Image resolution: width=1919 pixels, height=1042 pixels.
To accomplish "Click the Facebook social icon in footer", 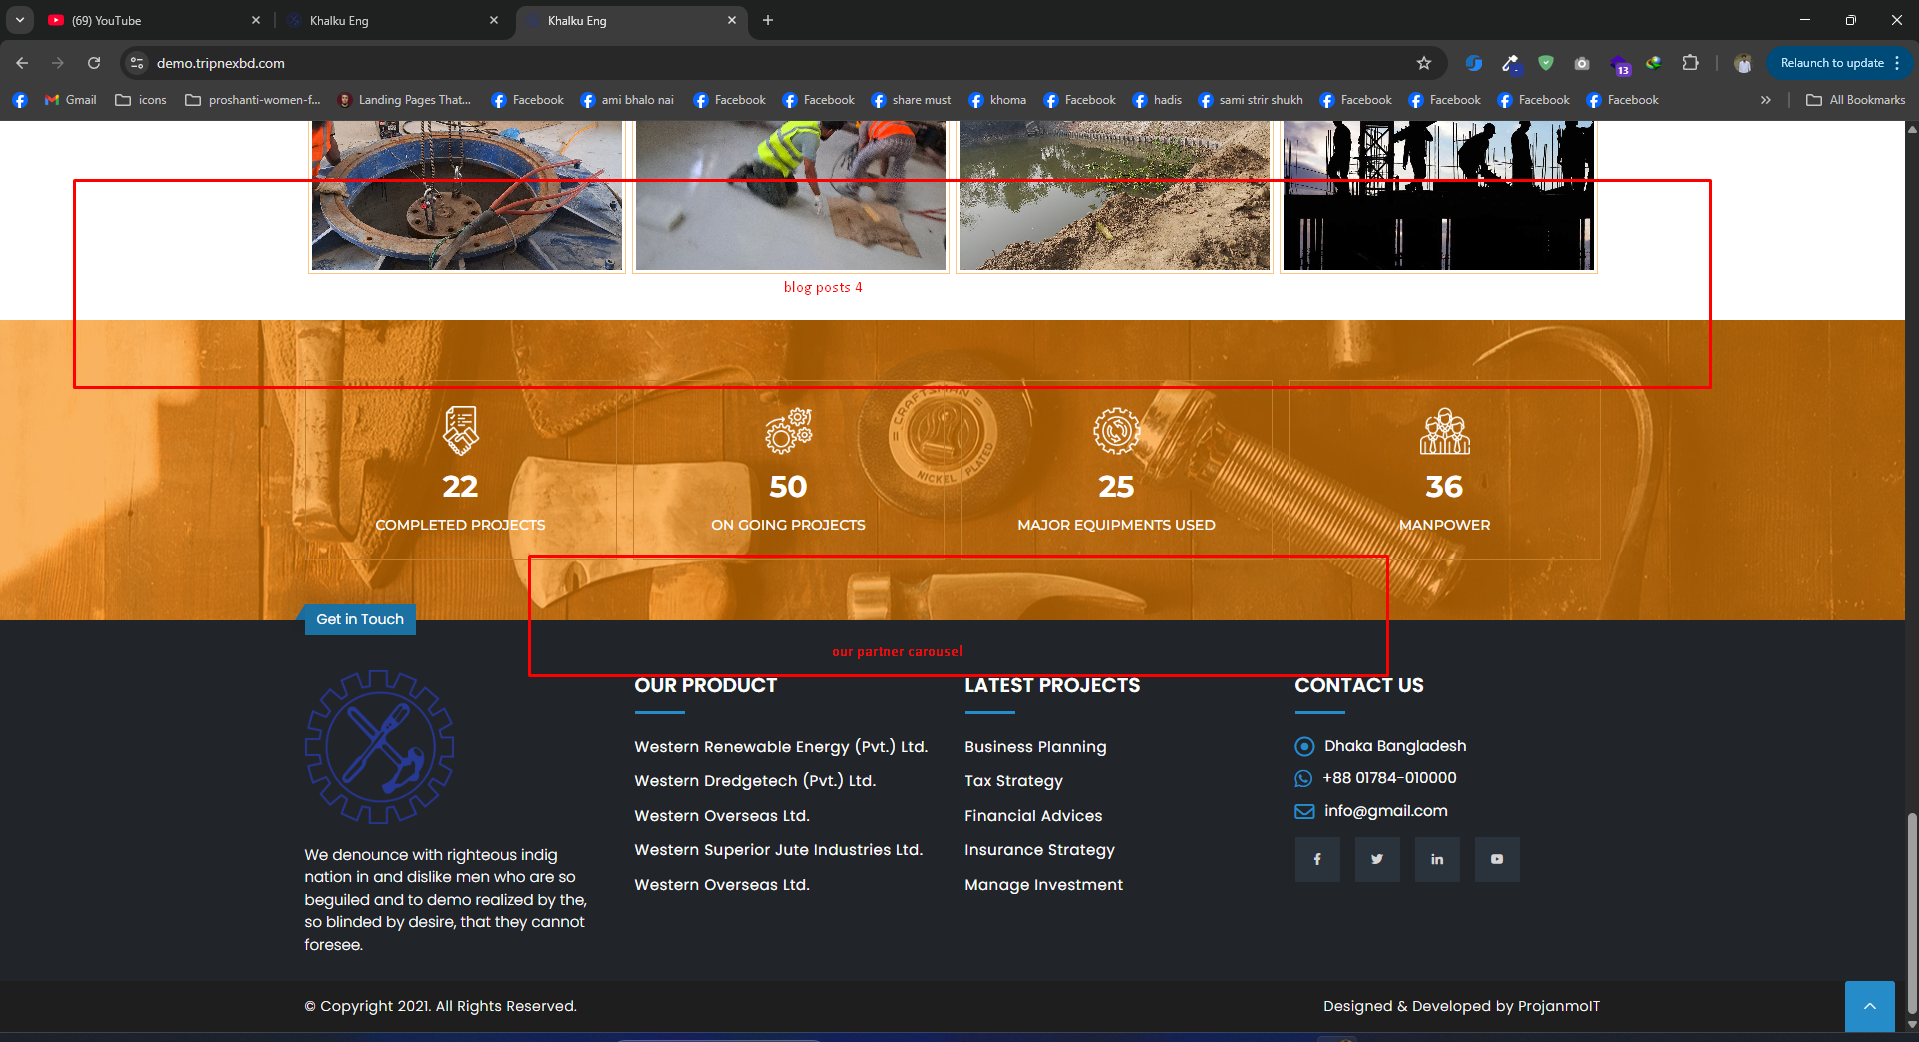I will [x=1316, y=859].
